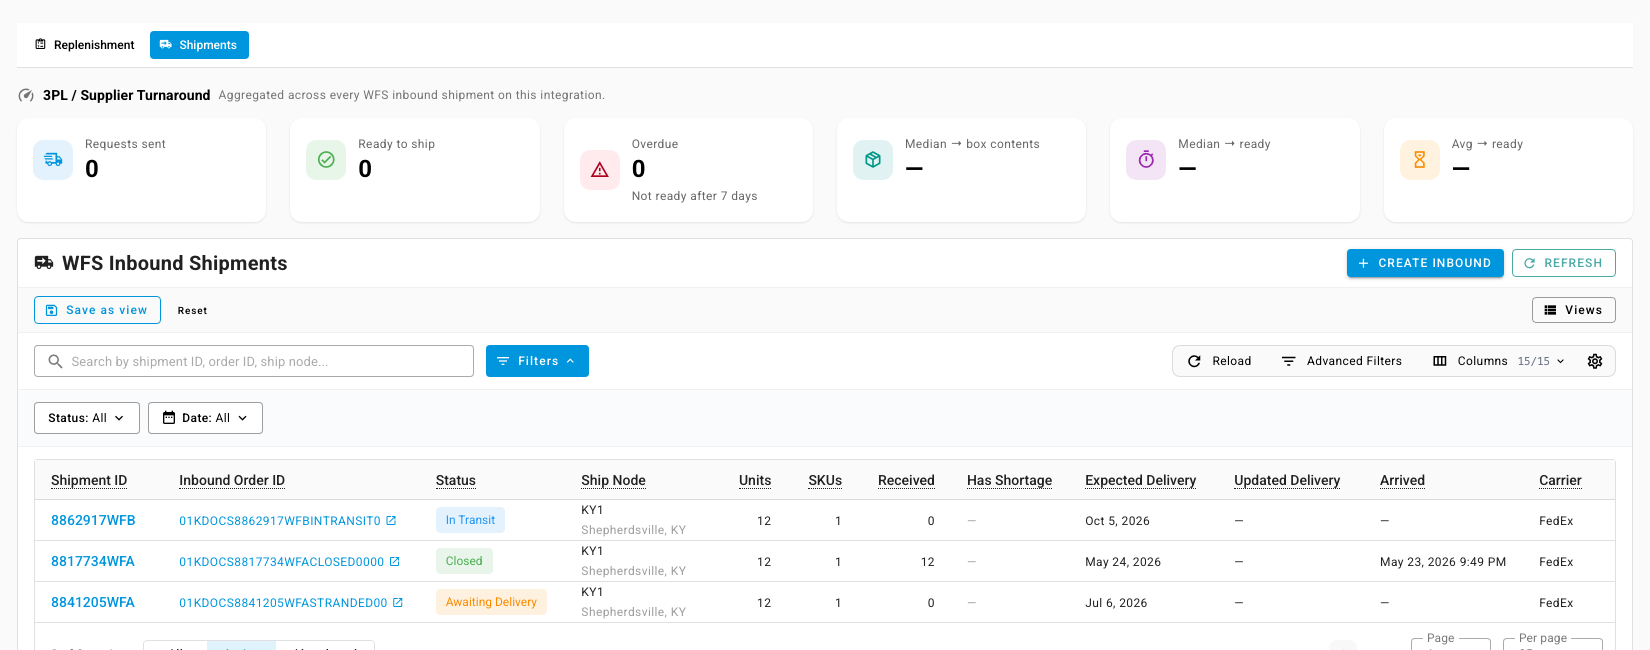Click the gauge icon beside 3PL / Supplier Turnaround
1650x650 pixels.
pyautogui.click(x=27, y=96)
